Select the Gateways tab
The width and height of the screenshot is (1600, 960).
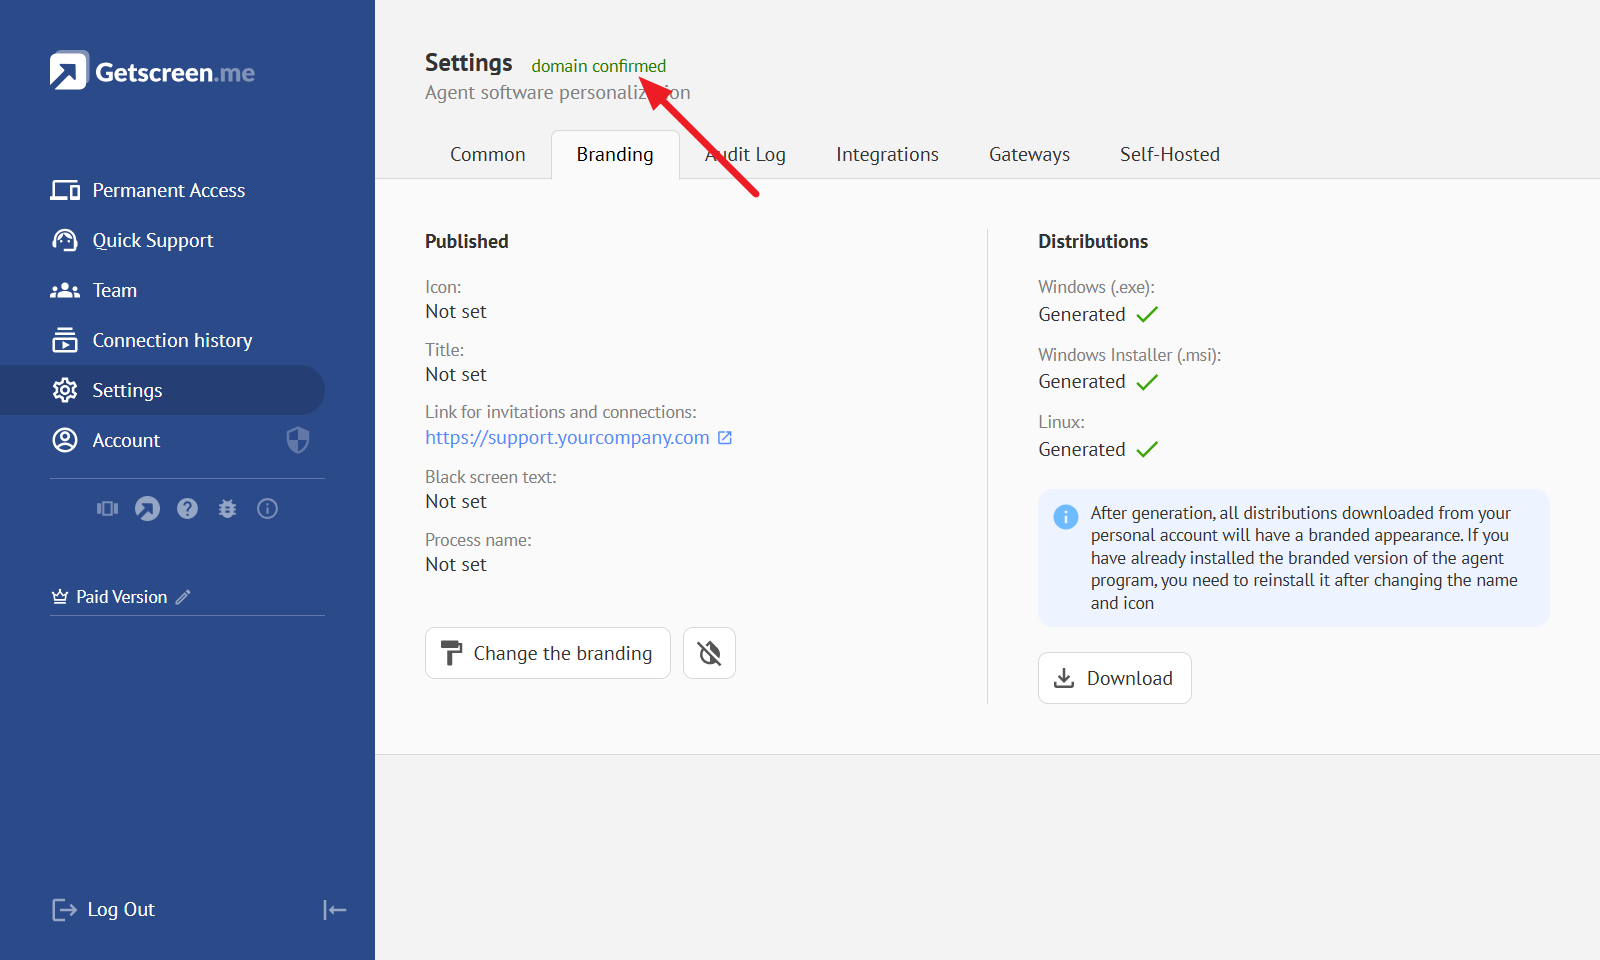tap(1029, 155)
